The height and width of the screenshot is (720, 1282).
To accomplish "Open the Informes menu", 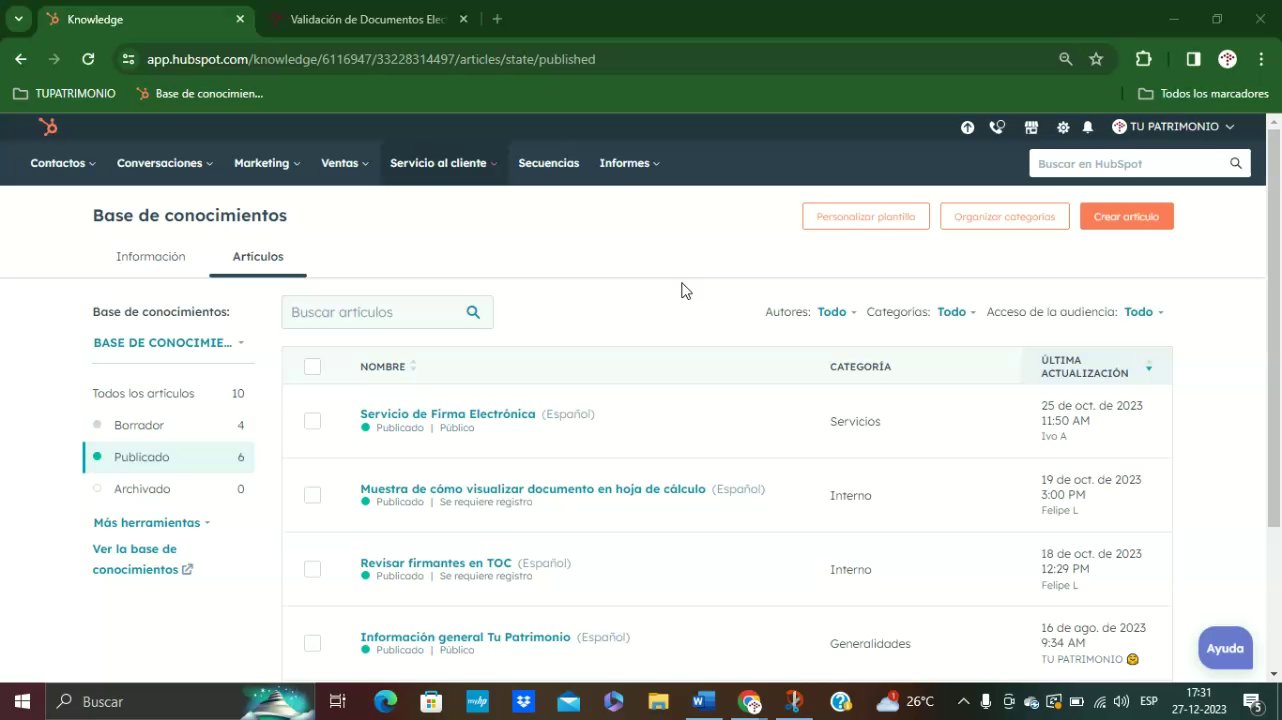I will point(630,163).
